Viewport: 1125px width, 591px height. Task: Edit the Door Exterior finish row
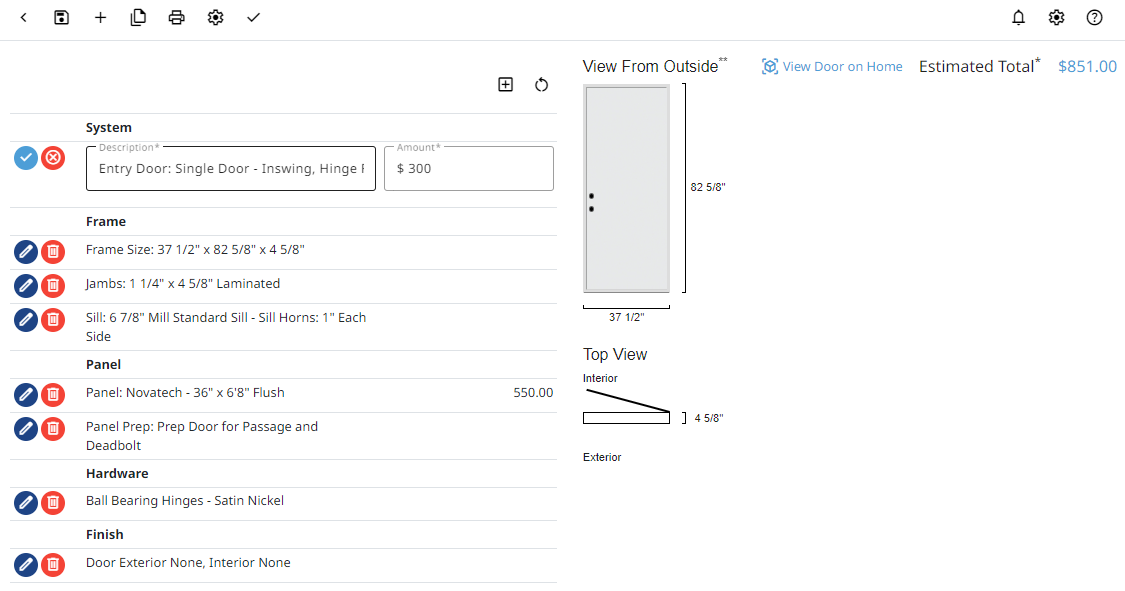point(26,565)
